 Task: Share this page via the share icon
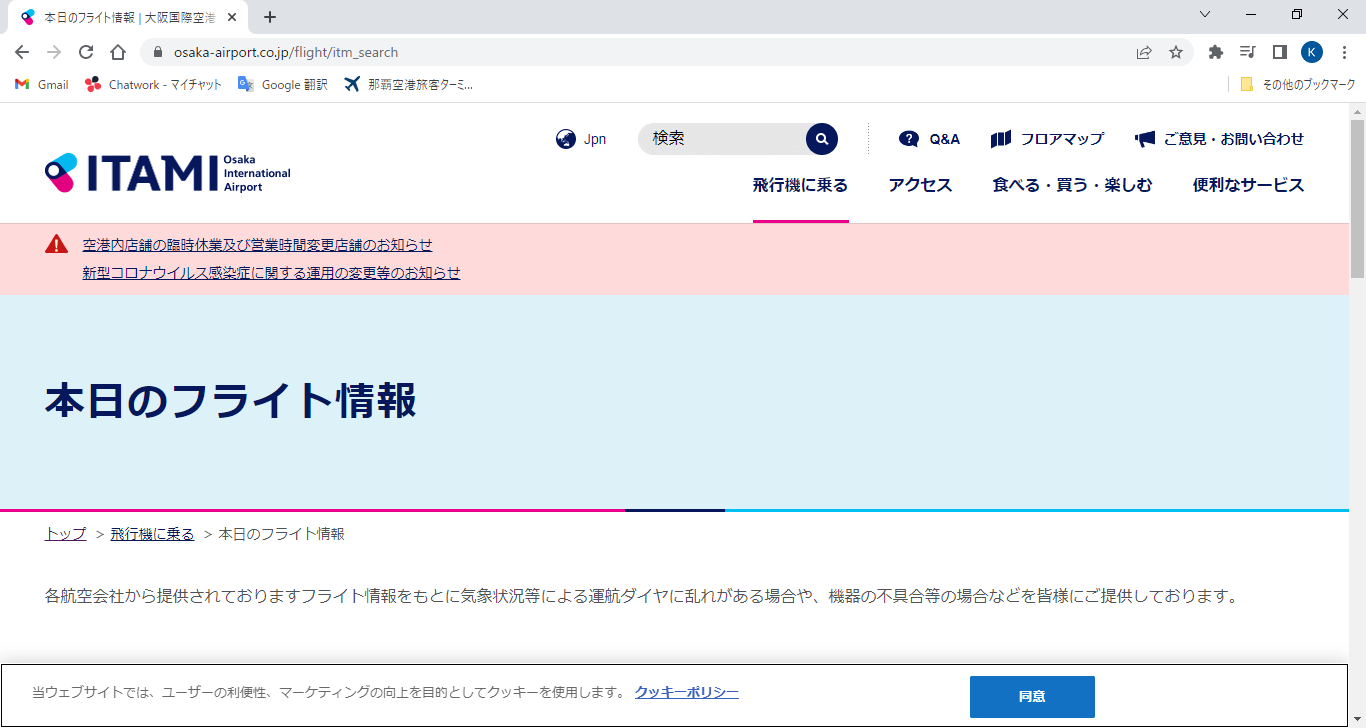(x=1144, y=52)
